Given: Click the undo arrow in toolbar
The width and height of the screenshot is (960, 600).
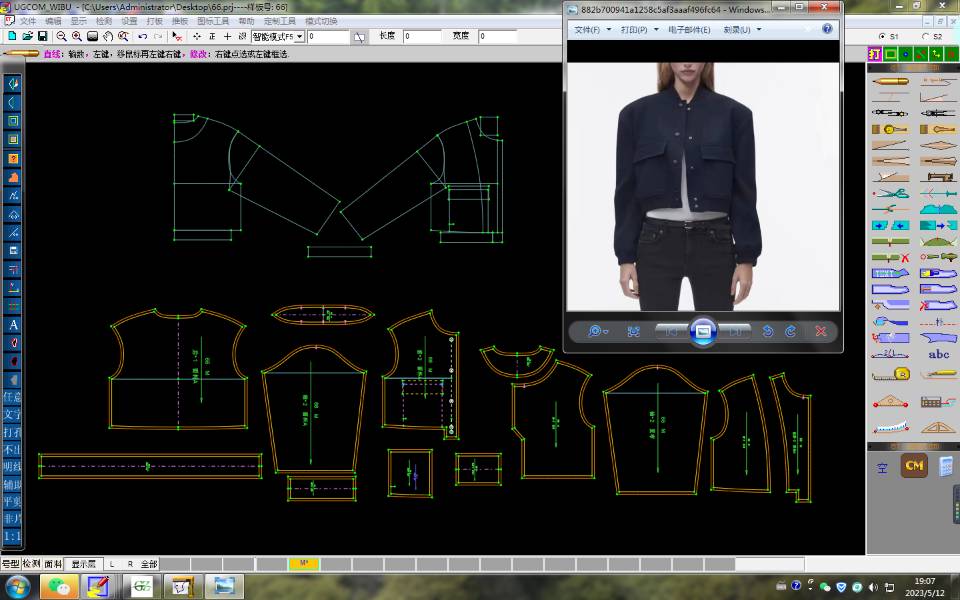Looking at the screenshot, I should [142, 36].
